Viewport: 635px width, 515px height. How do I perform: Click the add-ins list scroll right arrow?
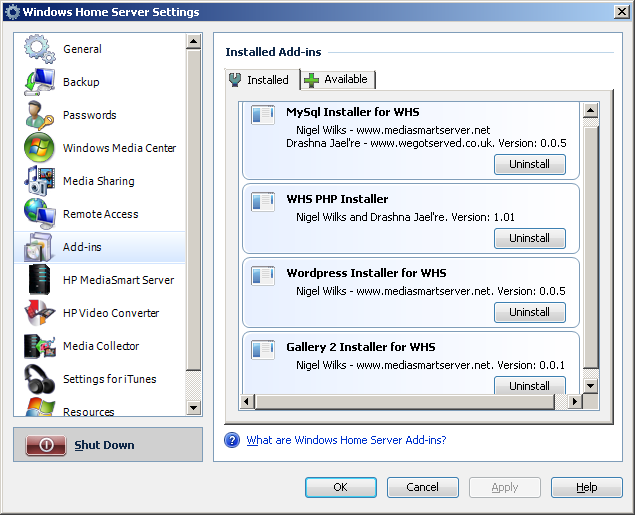[574, 402]
